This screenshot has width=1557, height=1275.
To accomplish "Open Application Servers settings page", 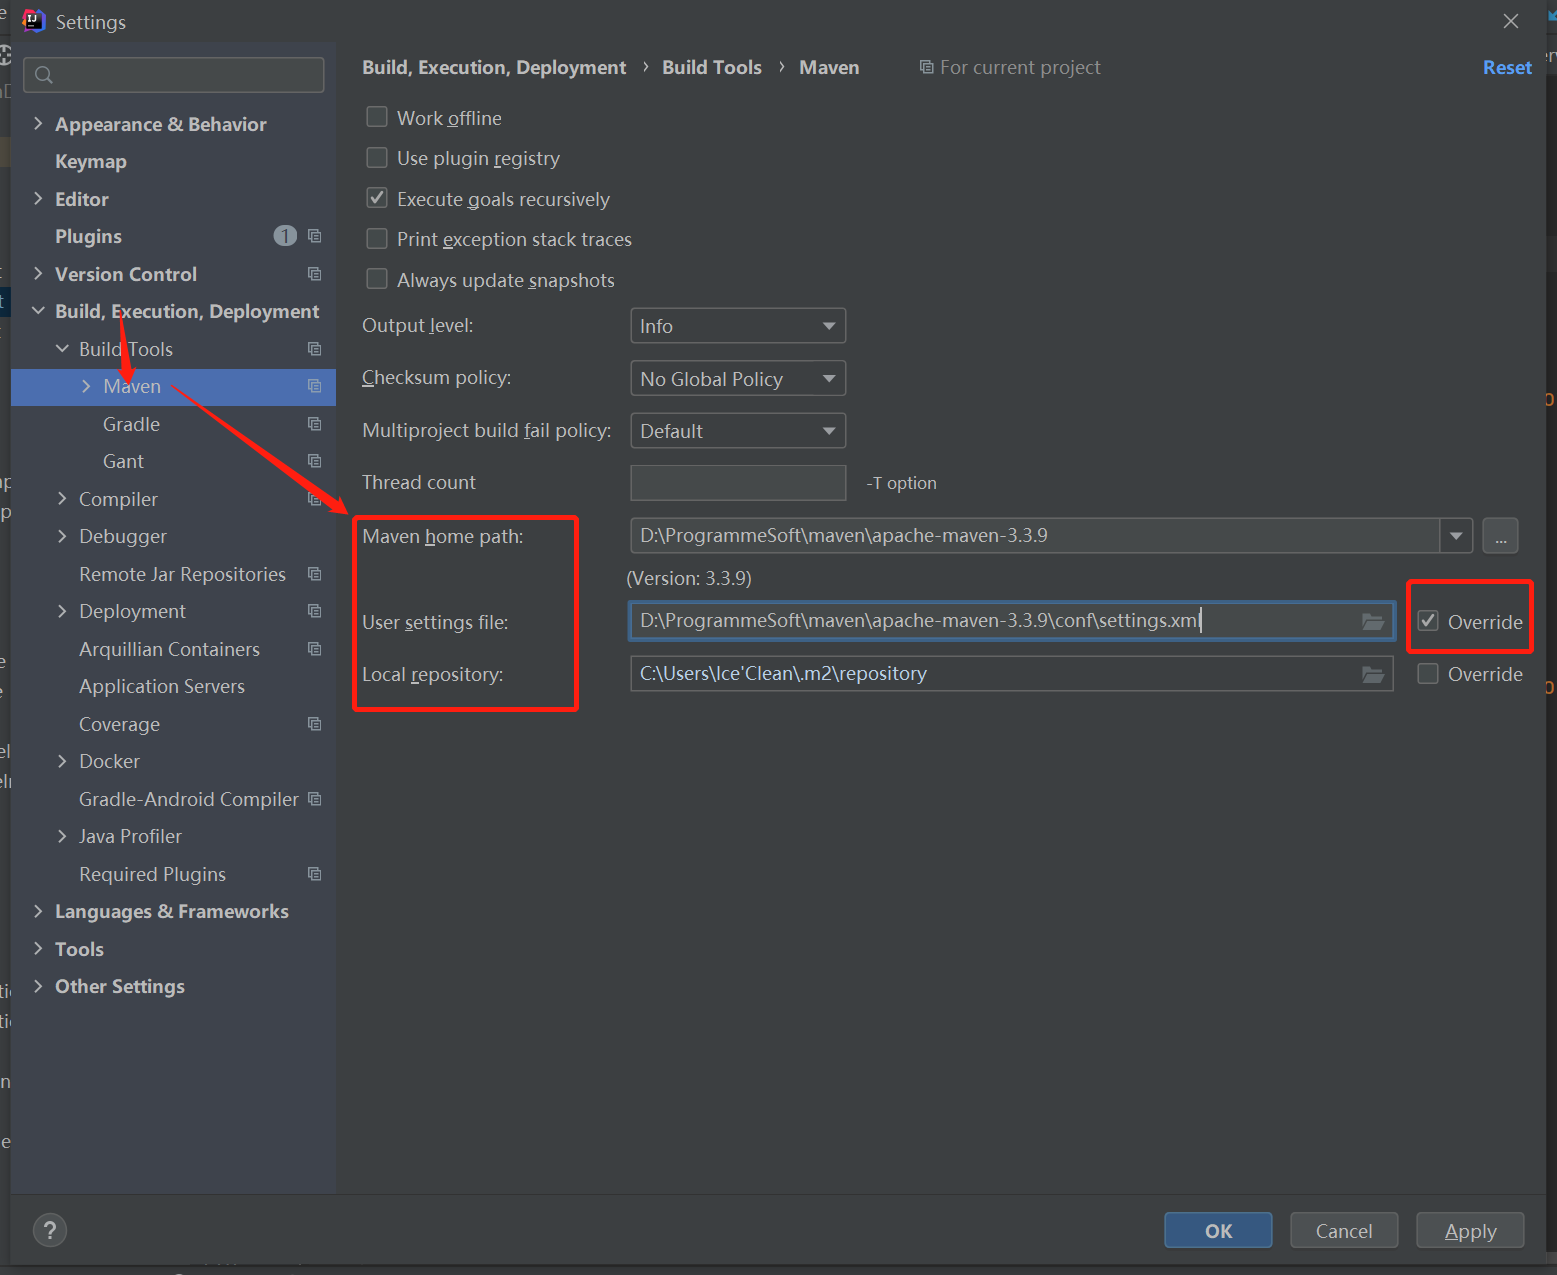I will click(162, 687).
